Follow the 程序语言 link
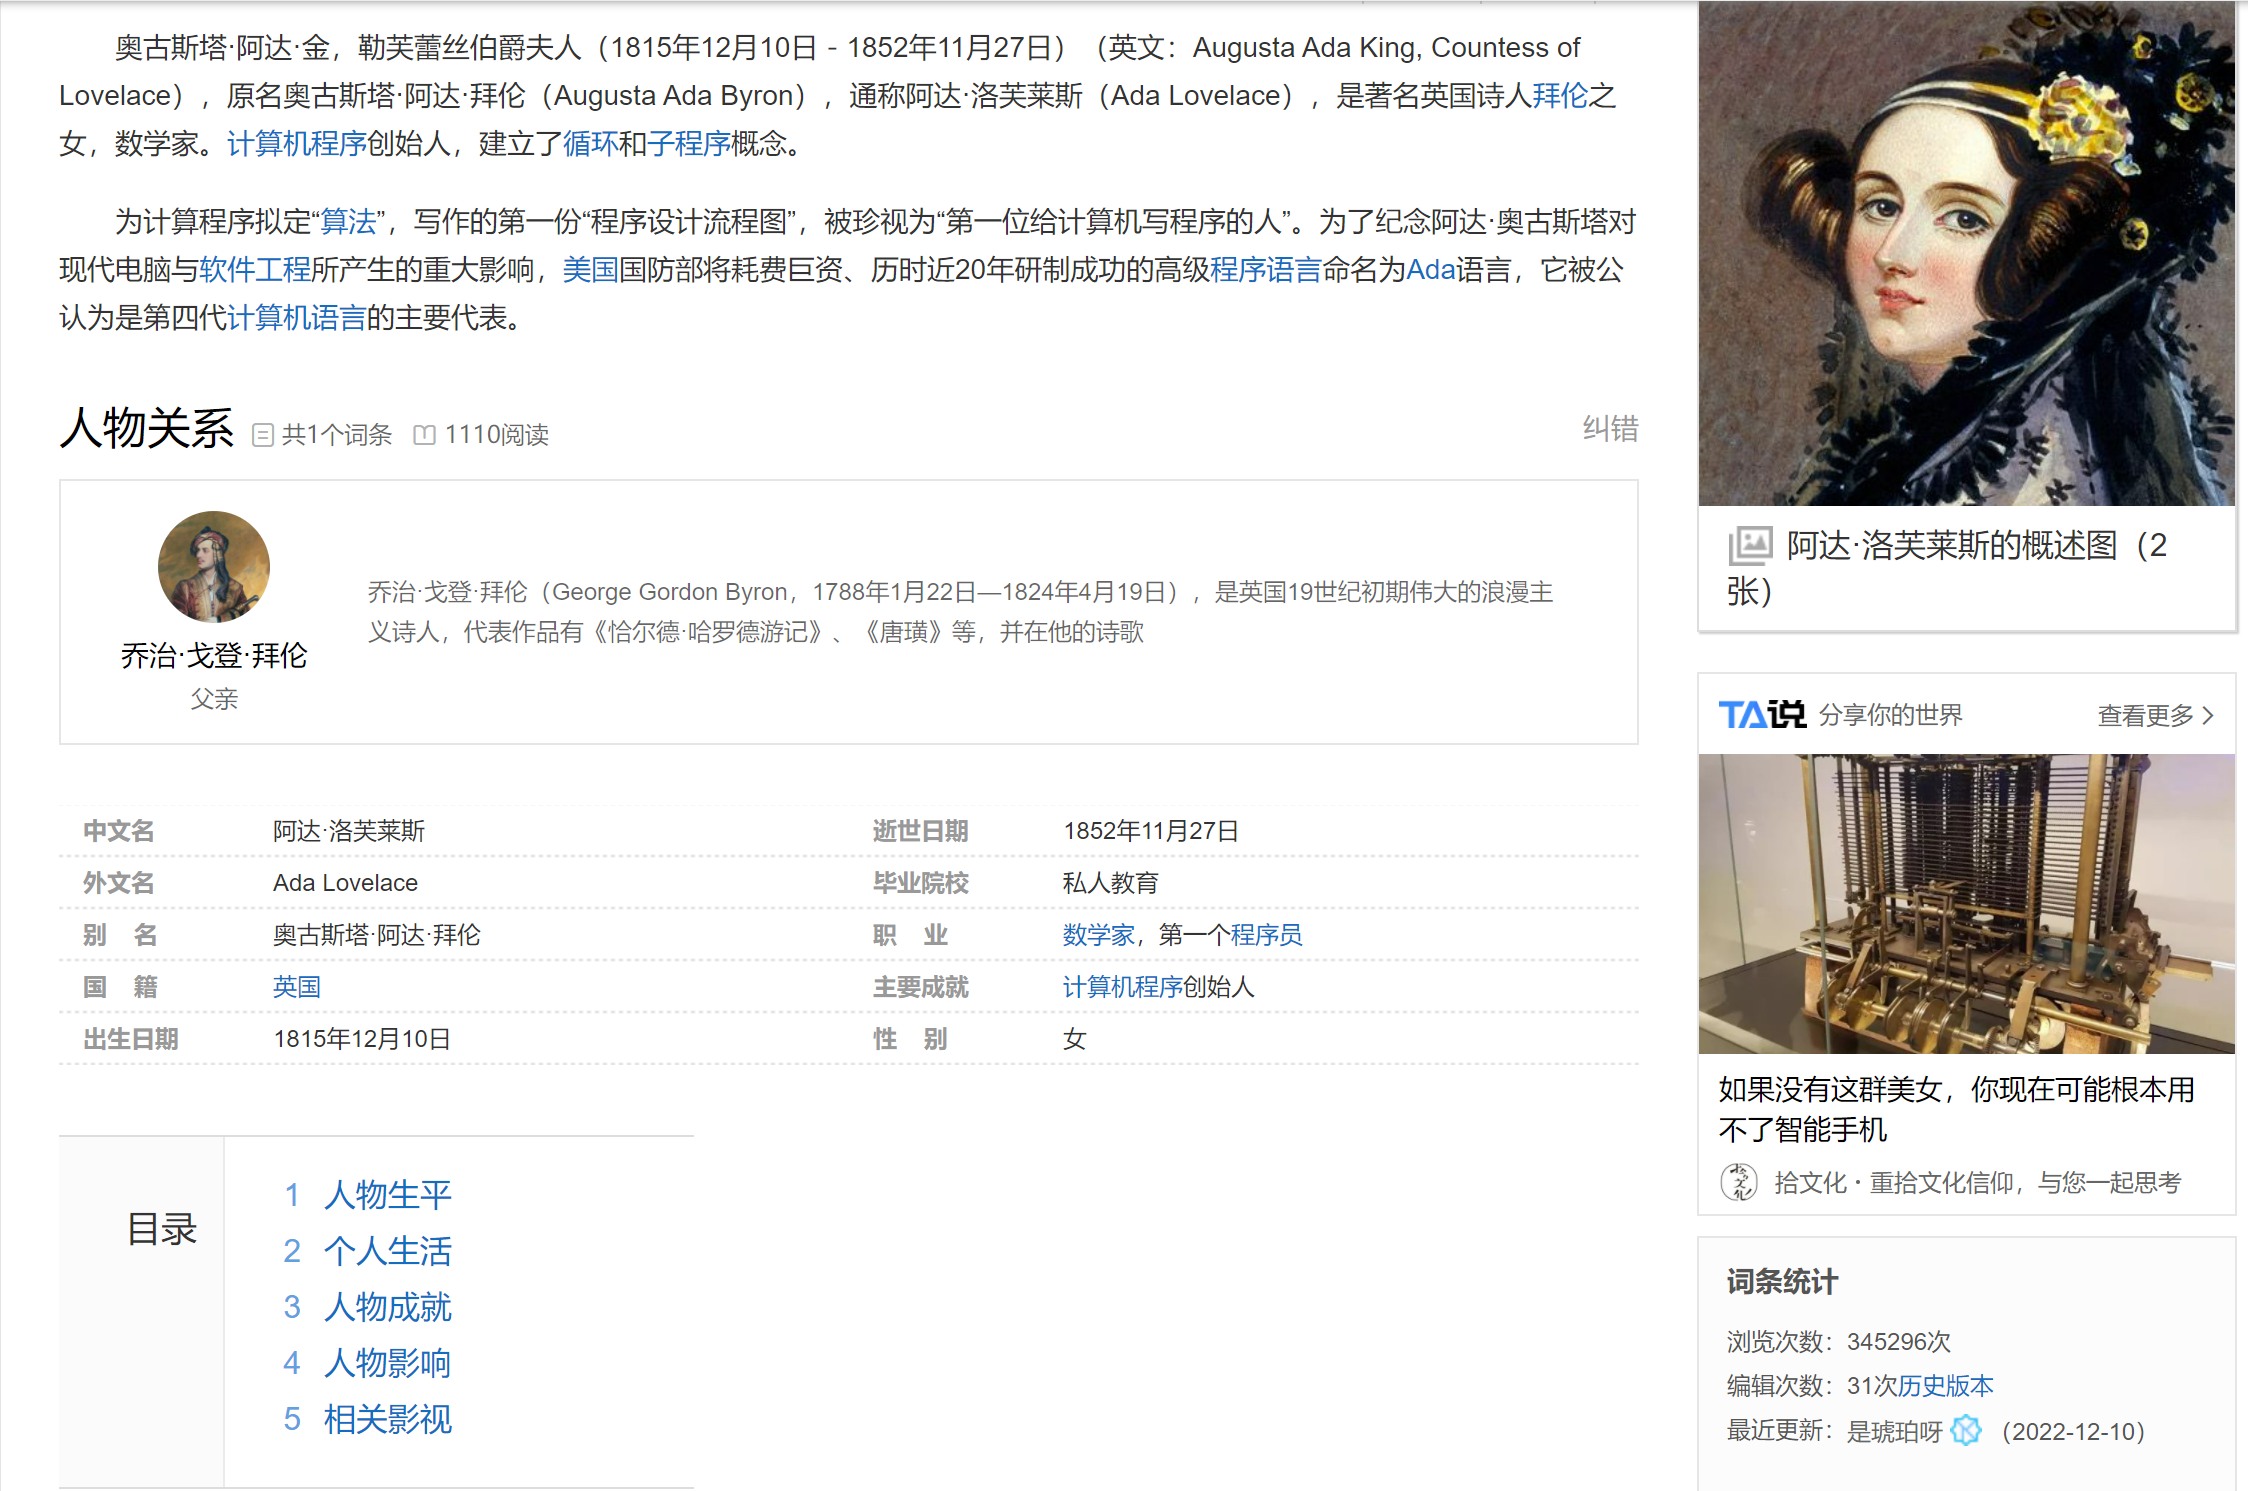This screenshot has height=1491, width=2248. click(x=1266, y=270)
